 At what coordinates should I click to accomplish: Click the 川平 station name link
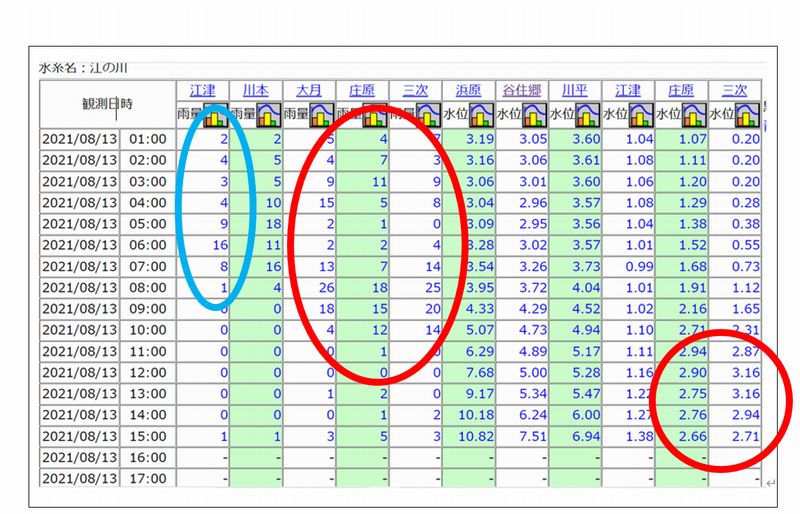pyautogui.click(x=574, y=91)
